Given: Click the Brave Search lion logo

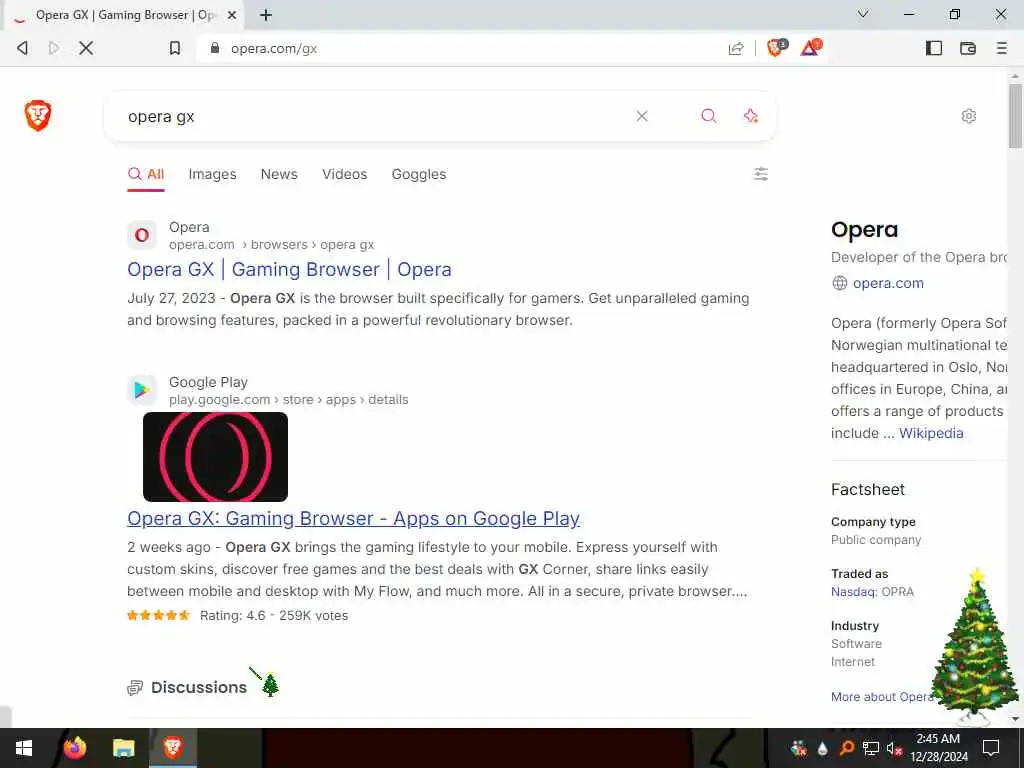Looking at the screenshot, I should (38, 116).
